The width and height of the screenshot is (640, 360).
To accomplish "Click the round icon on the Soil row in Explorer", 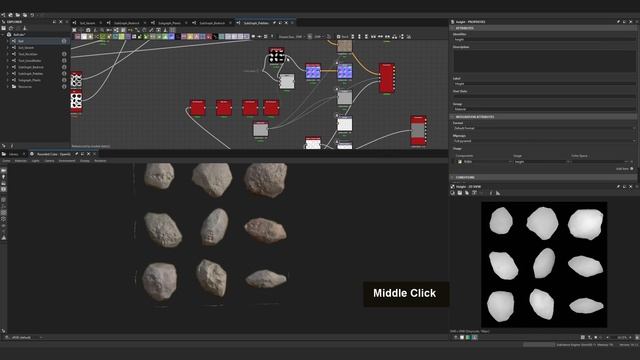I will (x=64, y=41).
